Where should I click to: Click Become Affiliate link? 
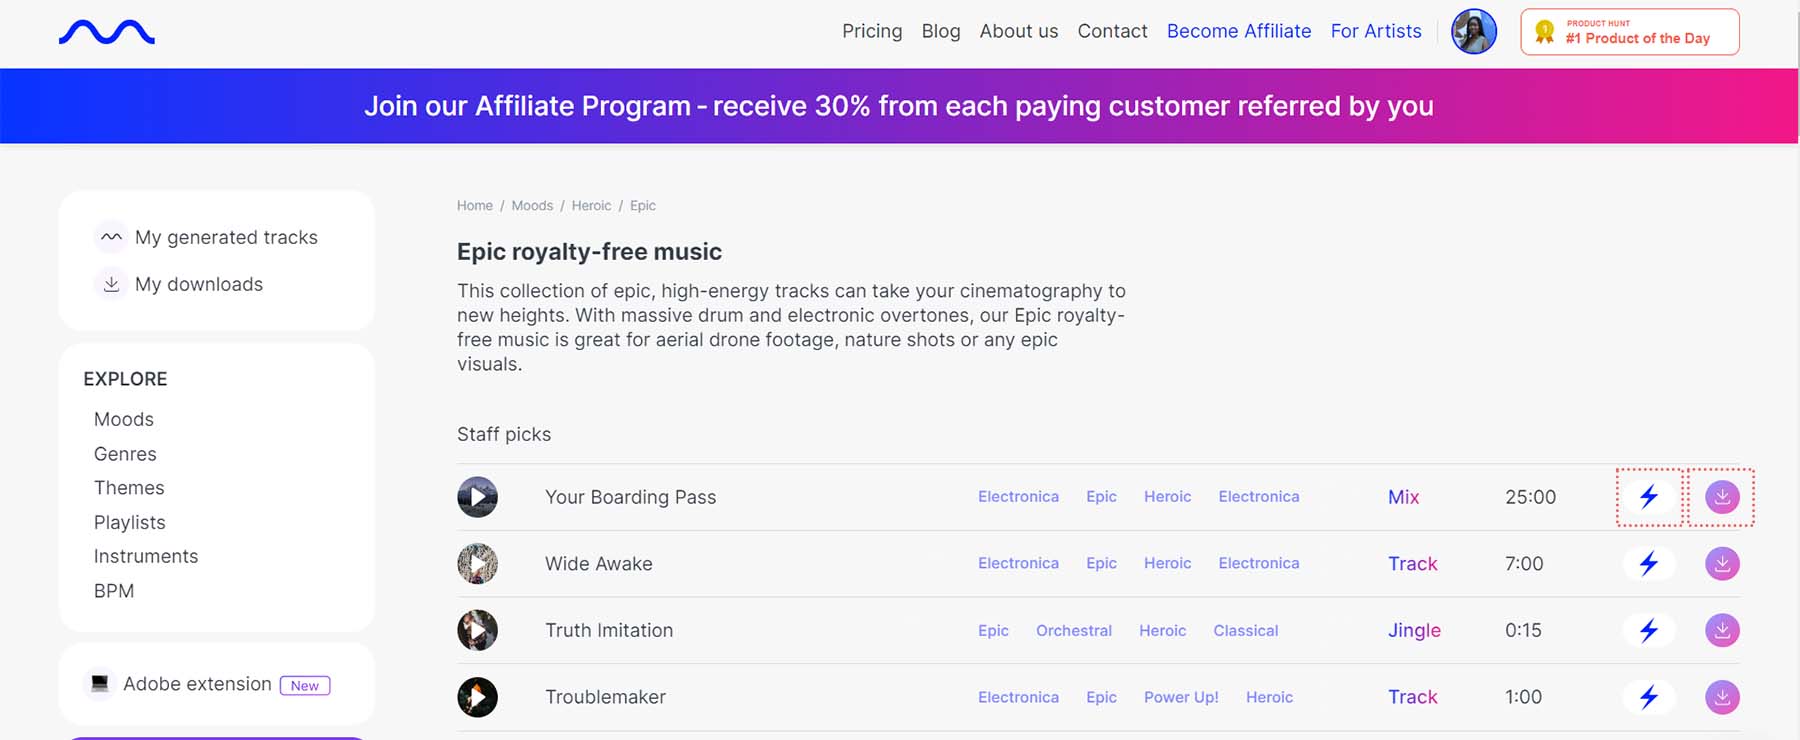[1239, 31]
